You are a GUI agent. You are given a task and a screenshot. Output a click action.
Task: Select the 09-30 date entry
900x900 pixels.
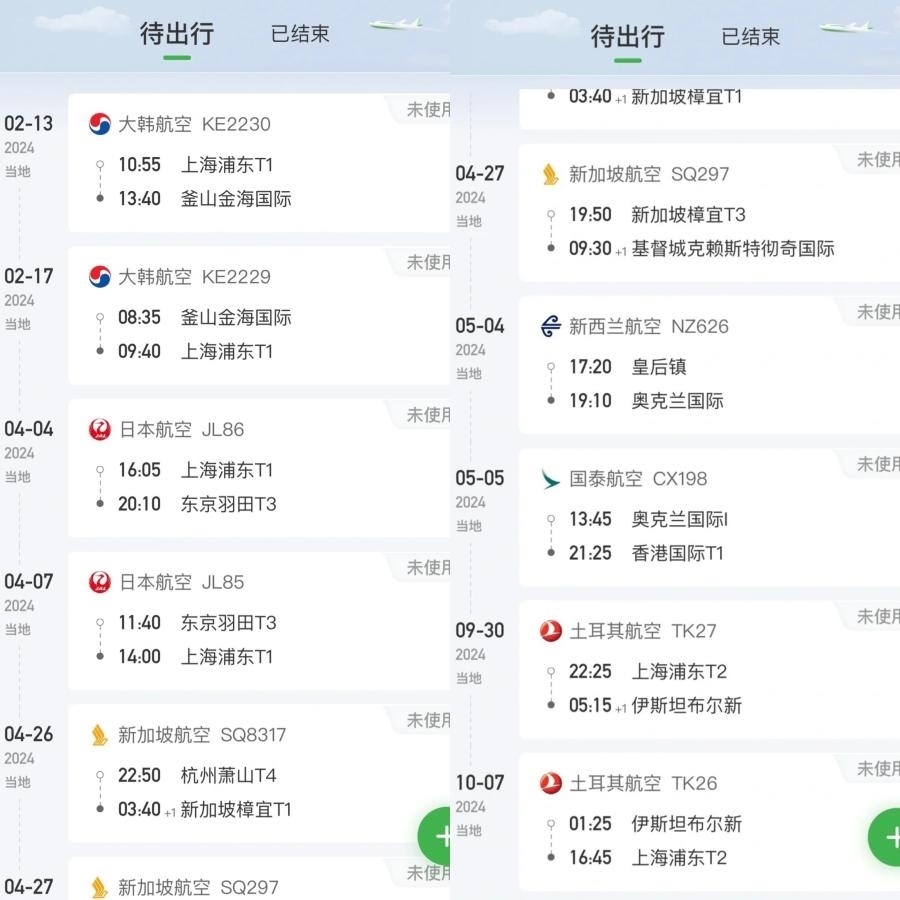480,631
